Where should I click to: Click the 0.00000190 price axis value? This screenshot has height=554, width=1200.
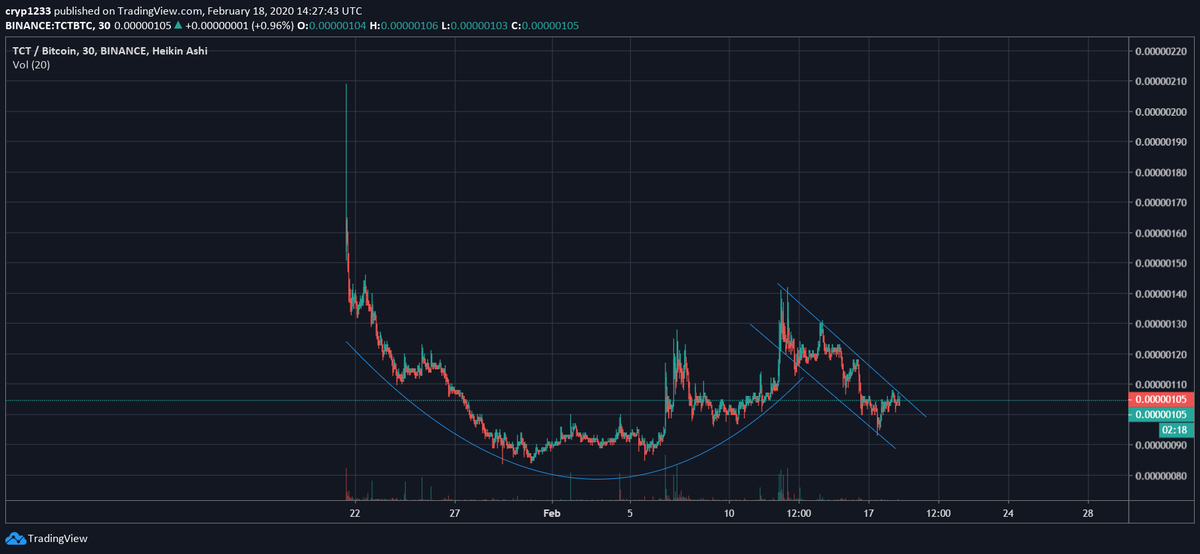[1162, 142]
